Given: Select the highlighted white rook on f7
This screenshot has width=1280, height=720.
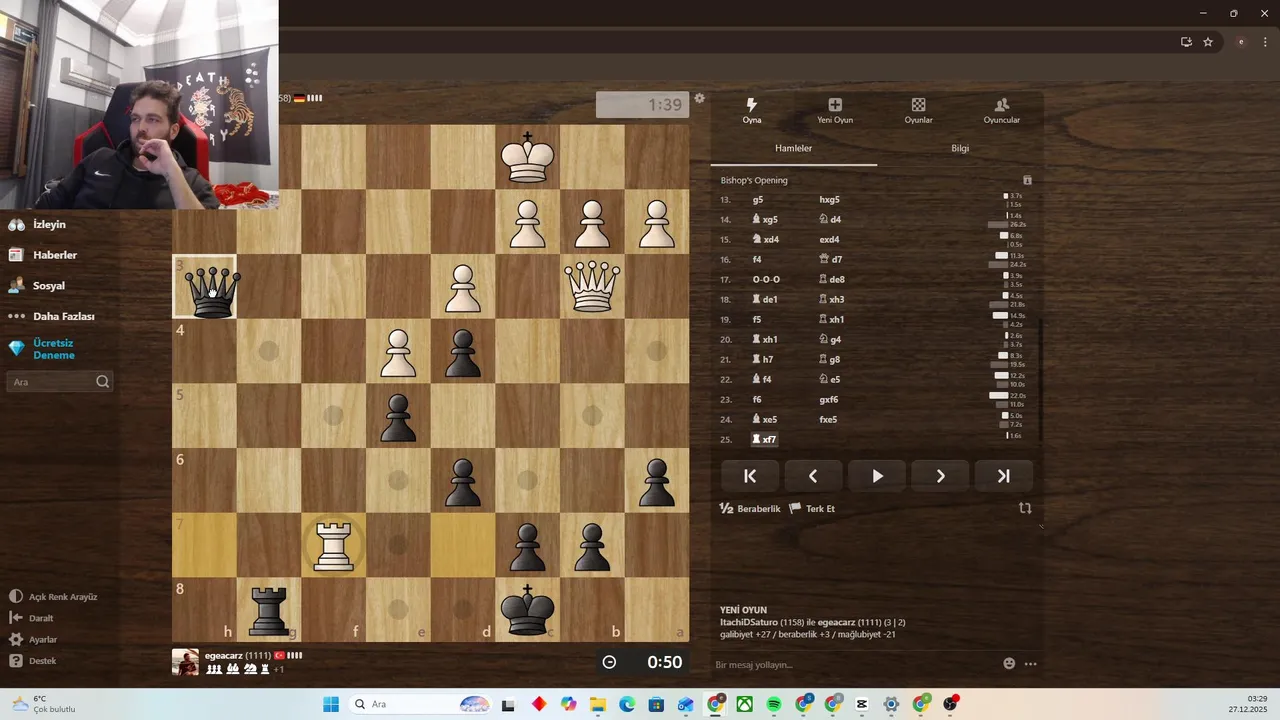Looking at the screenshot, I should coord(334,546).
